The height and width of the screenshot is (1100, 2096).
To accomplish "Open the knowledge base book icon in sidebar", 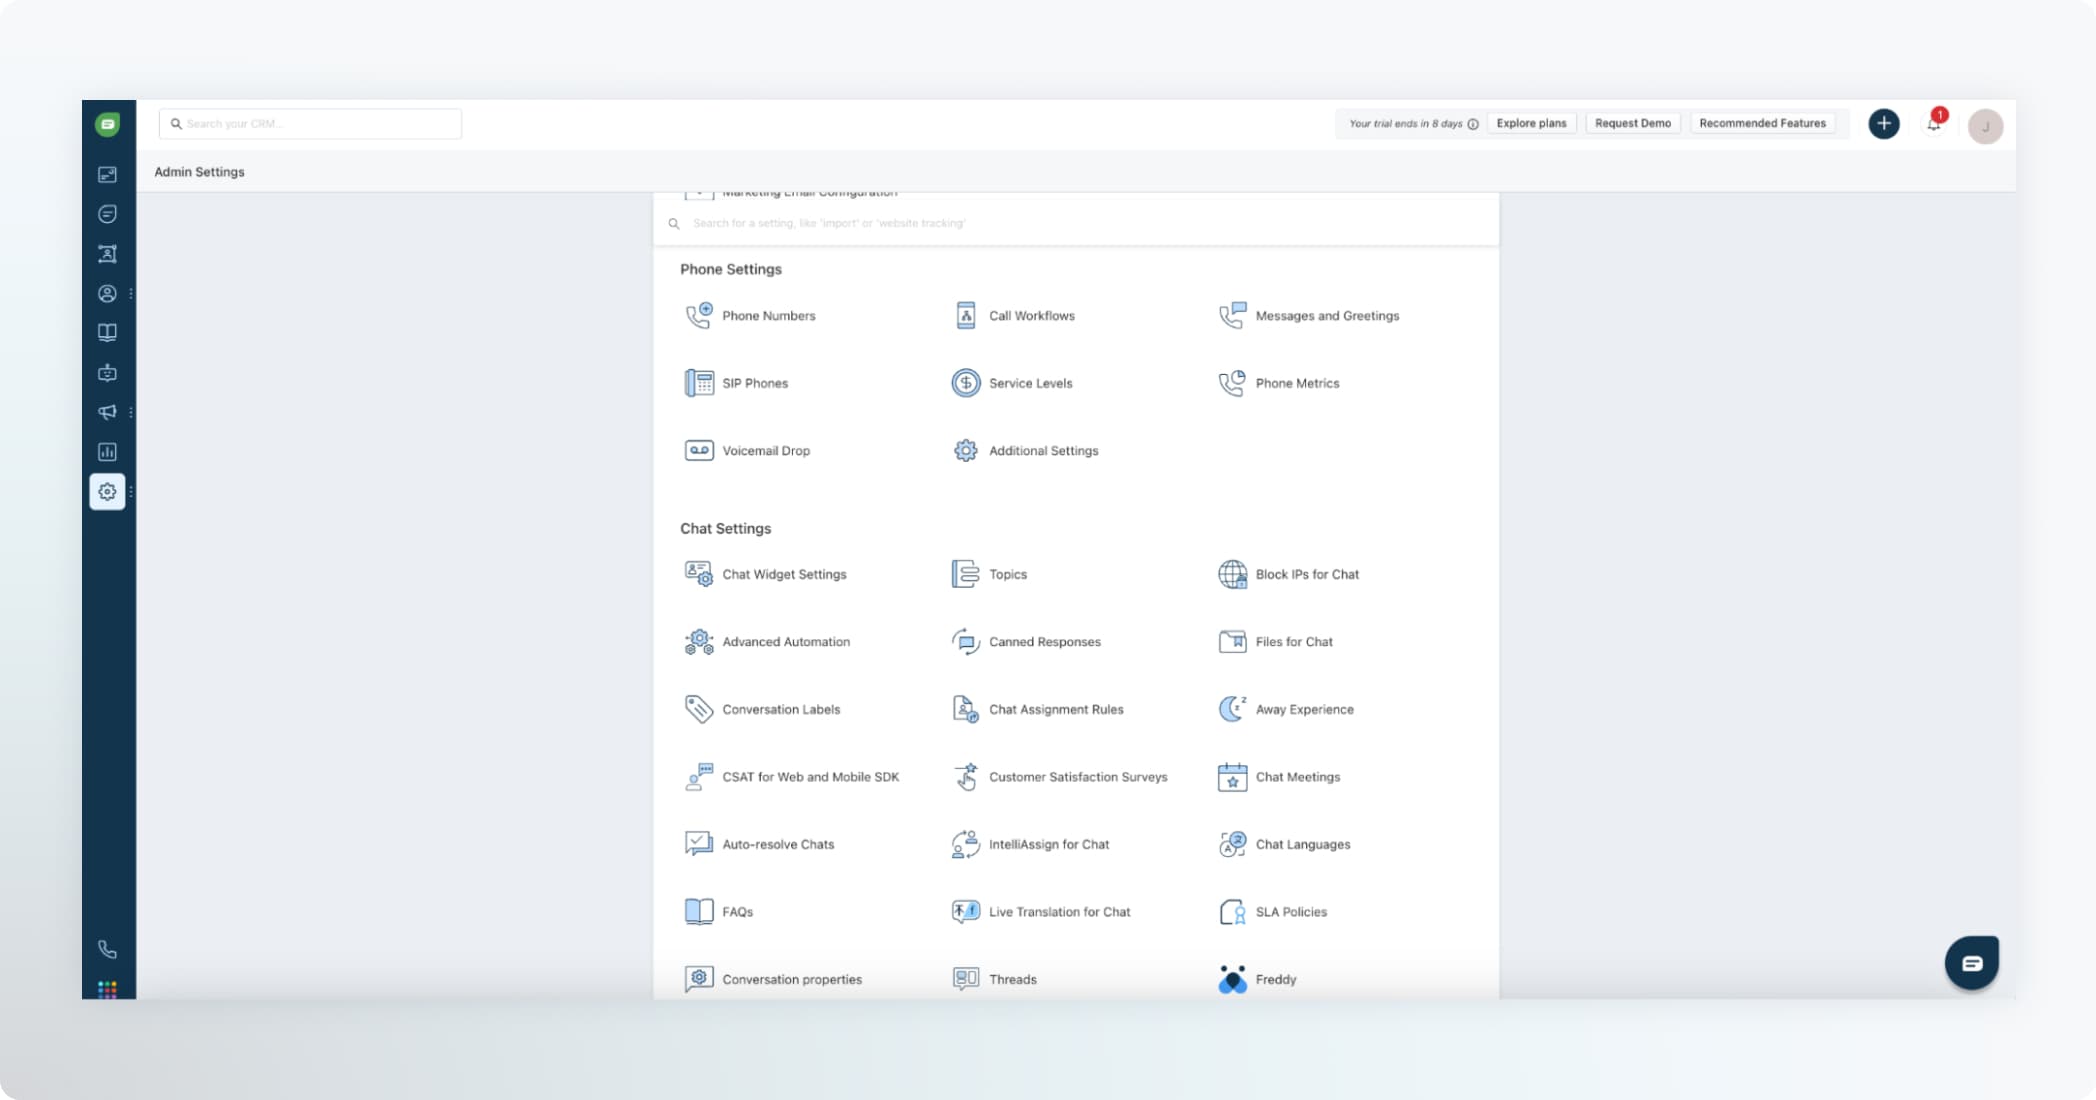I will coord(107,333).
